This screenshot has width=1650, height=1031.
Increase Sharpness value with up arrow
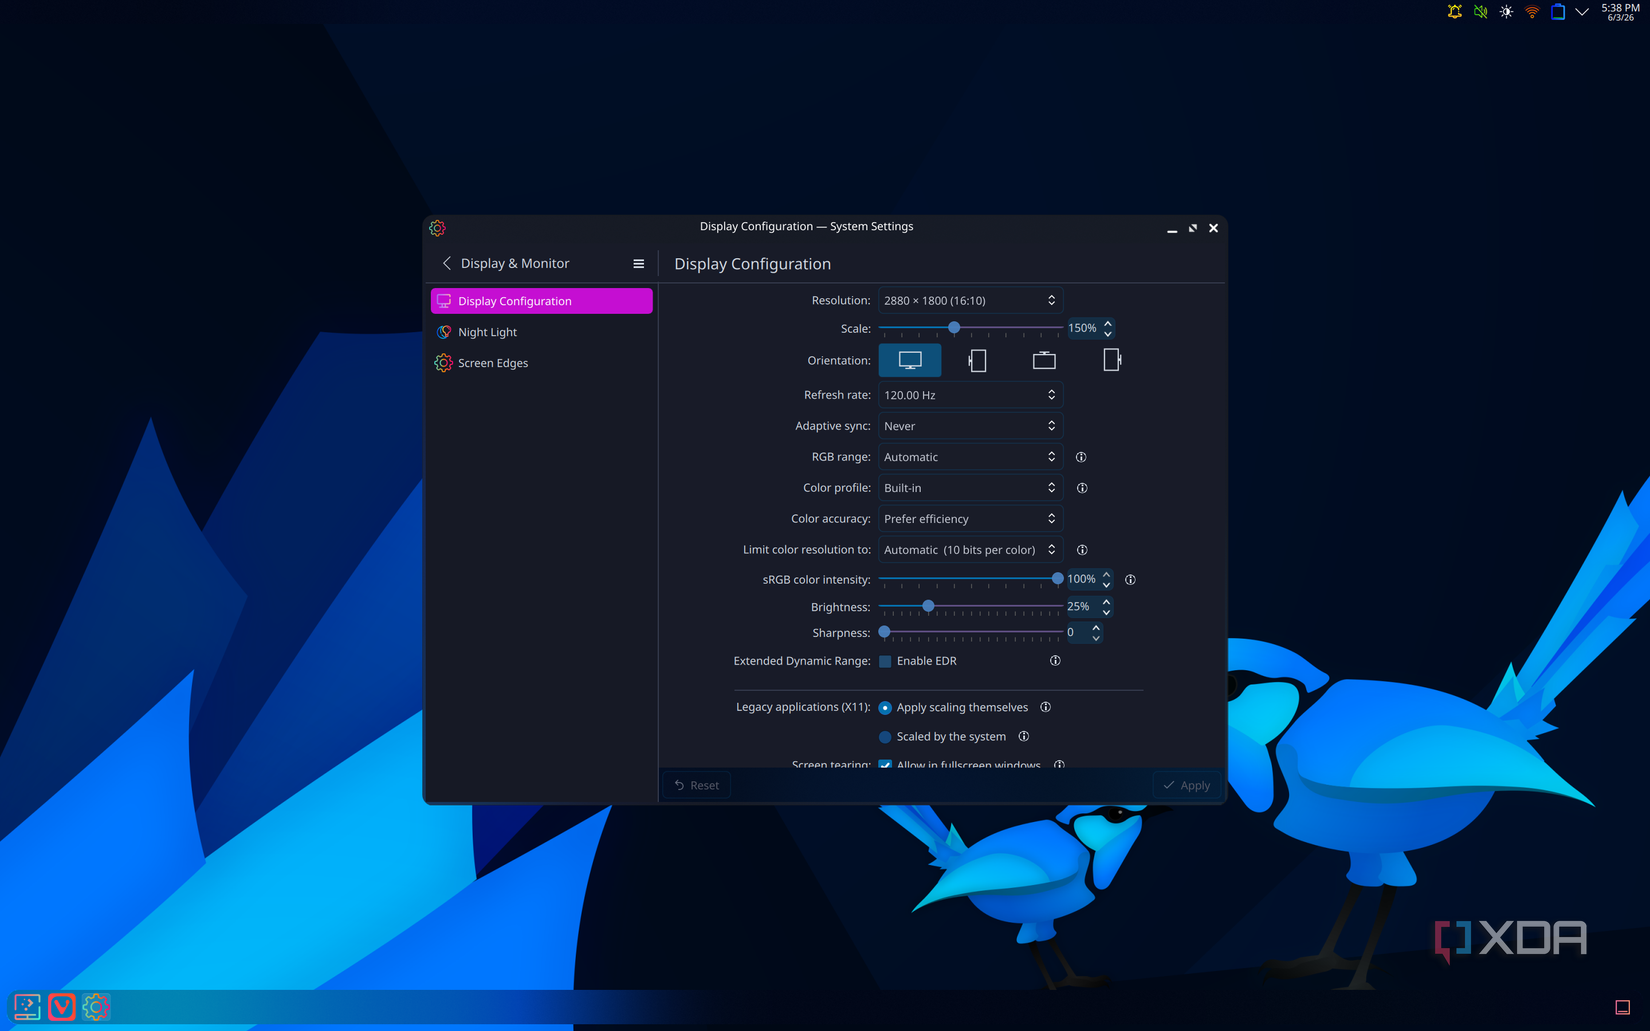(1096, 628)
